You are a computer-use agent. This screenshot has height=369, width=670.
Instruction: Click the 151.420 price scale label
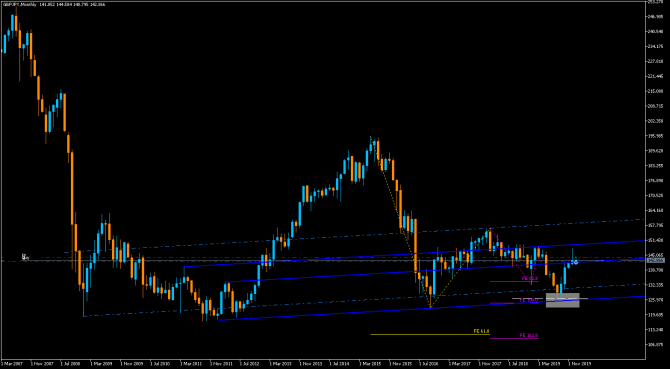click(x=656, y=240)
